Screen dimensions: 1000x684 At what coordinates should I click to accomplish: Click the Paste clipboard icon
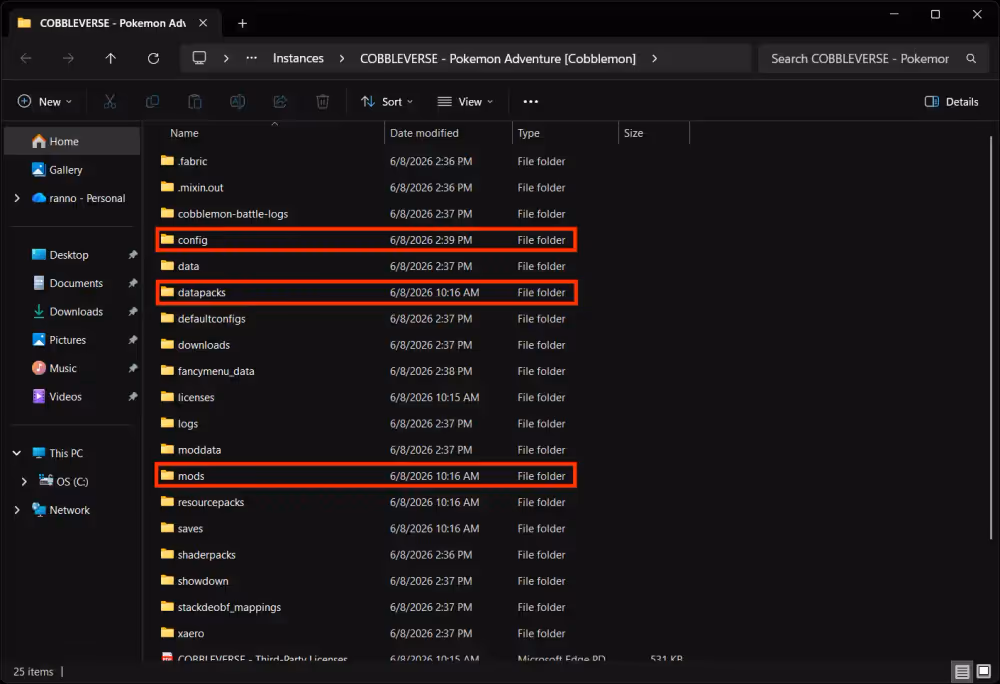tap(195, 101)
